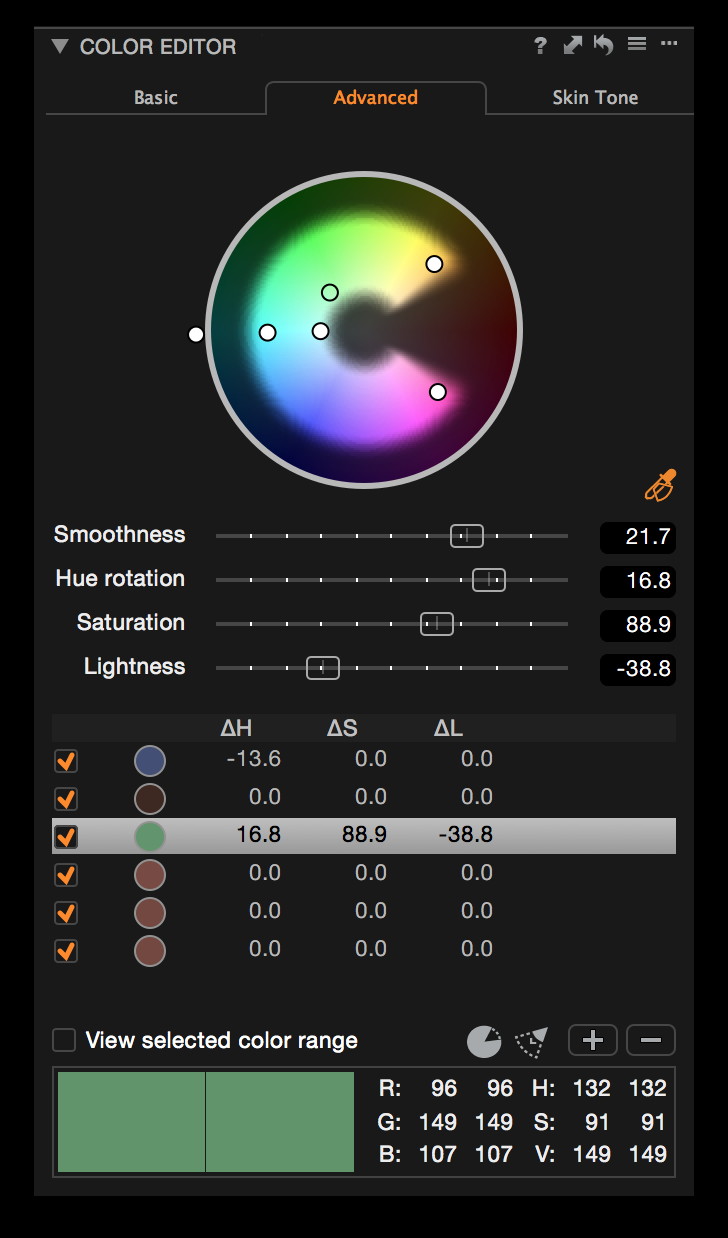The width and height of the screenshot is (728, 1238).
Task: Enable View selected color range checkbox
Action: point(64,1041)
